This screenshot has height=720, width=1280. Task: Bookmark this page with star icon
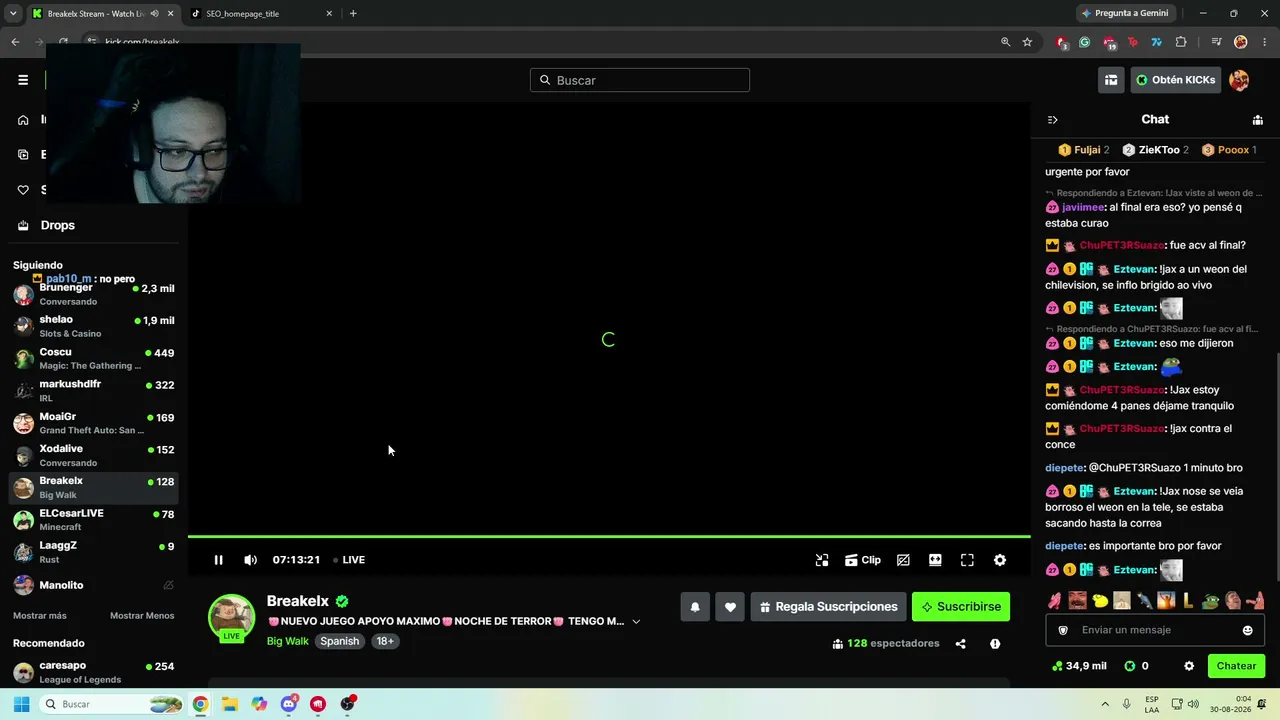click(x=1027, y=42)
